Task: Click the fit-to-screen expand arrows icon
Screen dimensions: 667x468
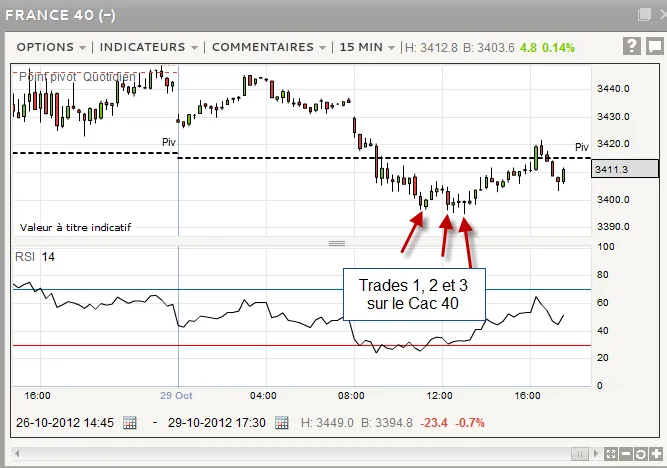Action: [x=610, y=454]
